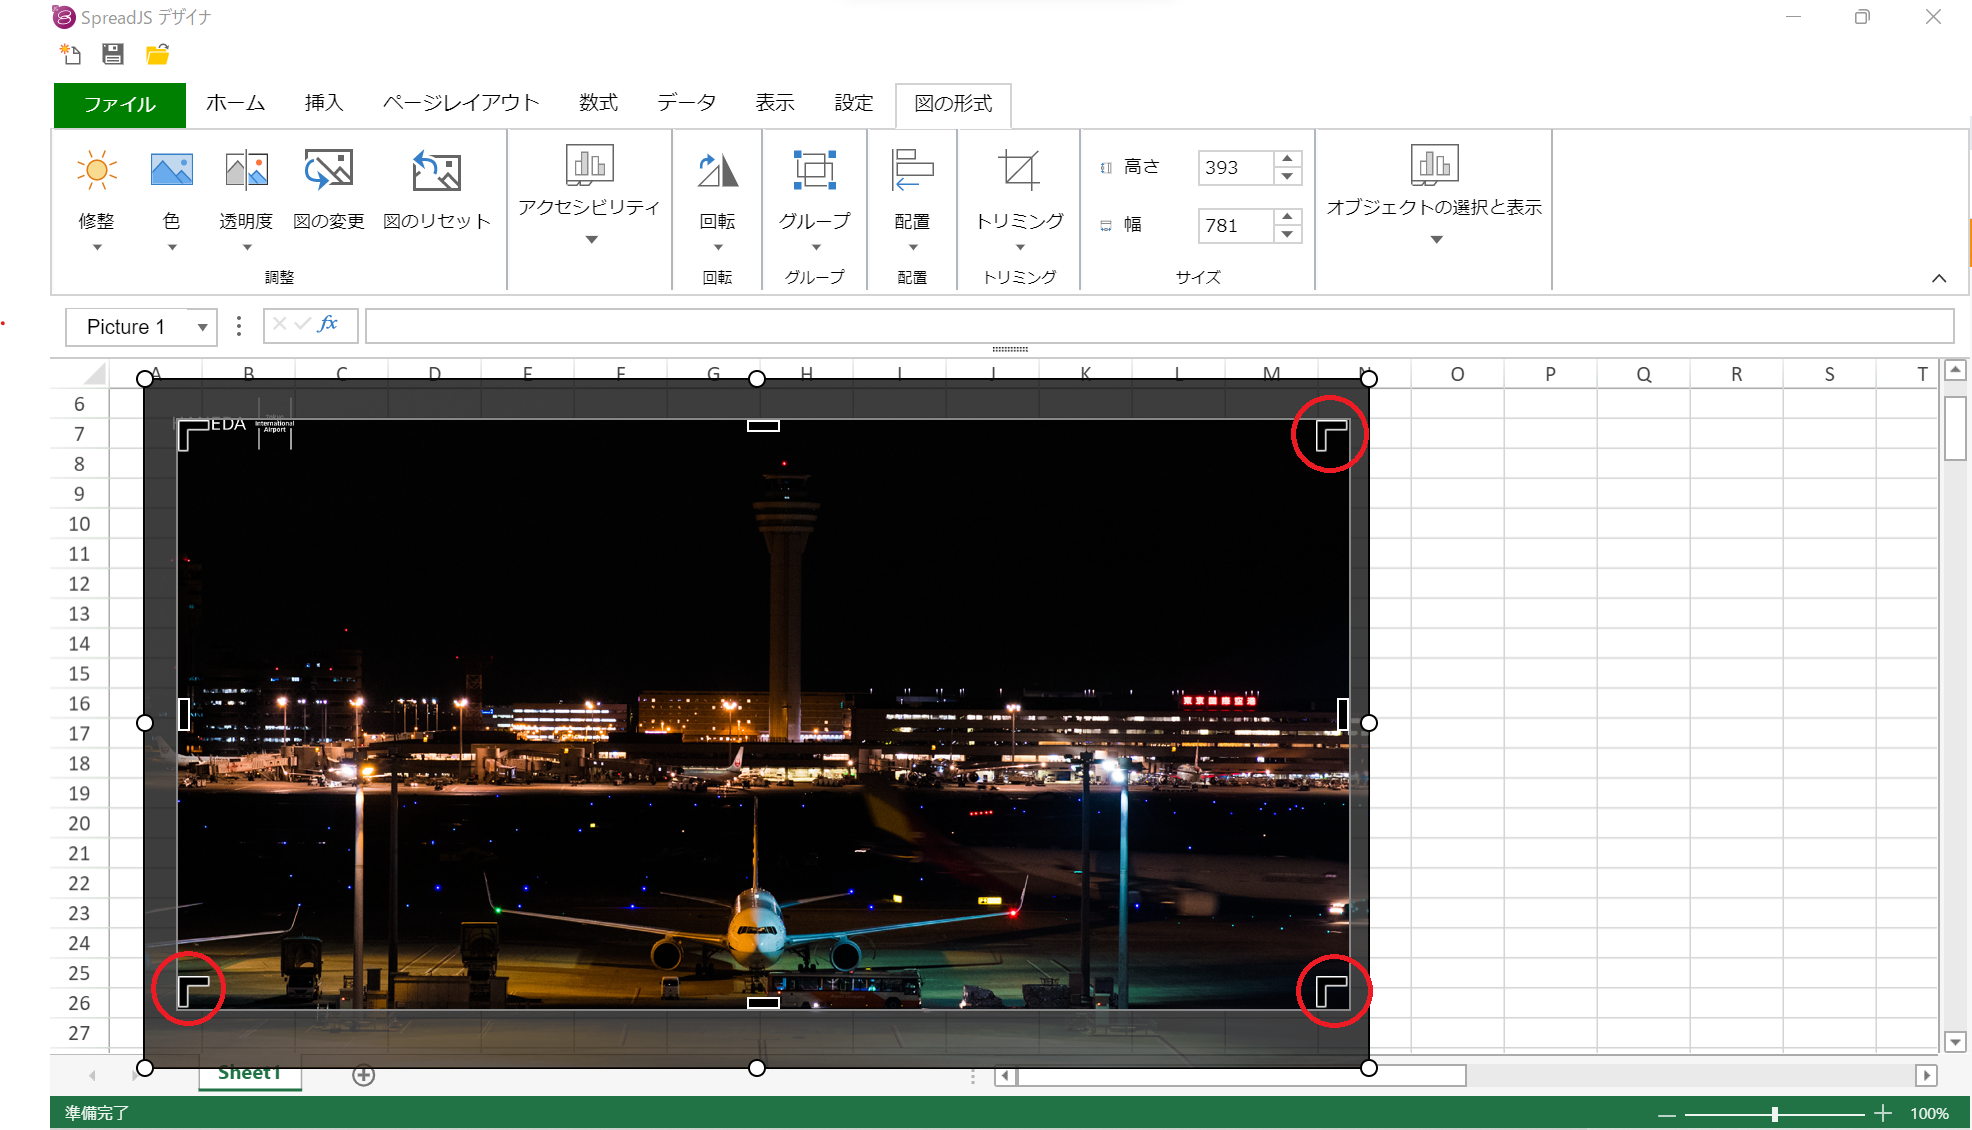
Task: Increase the 高さ height value
Action: 1288,159
